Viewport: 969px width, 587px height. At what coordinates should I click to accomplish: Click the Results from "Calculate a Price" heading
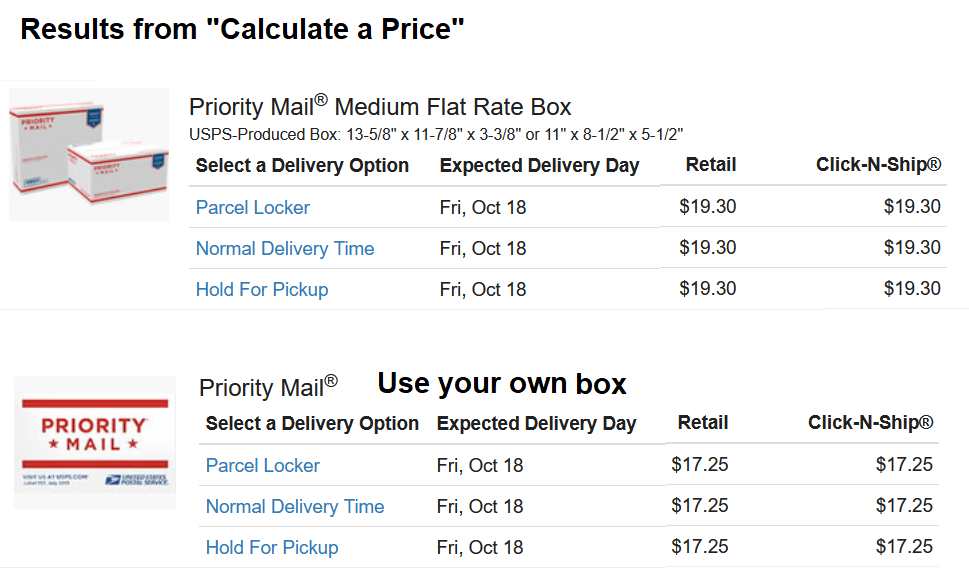[243, 29]
